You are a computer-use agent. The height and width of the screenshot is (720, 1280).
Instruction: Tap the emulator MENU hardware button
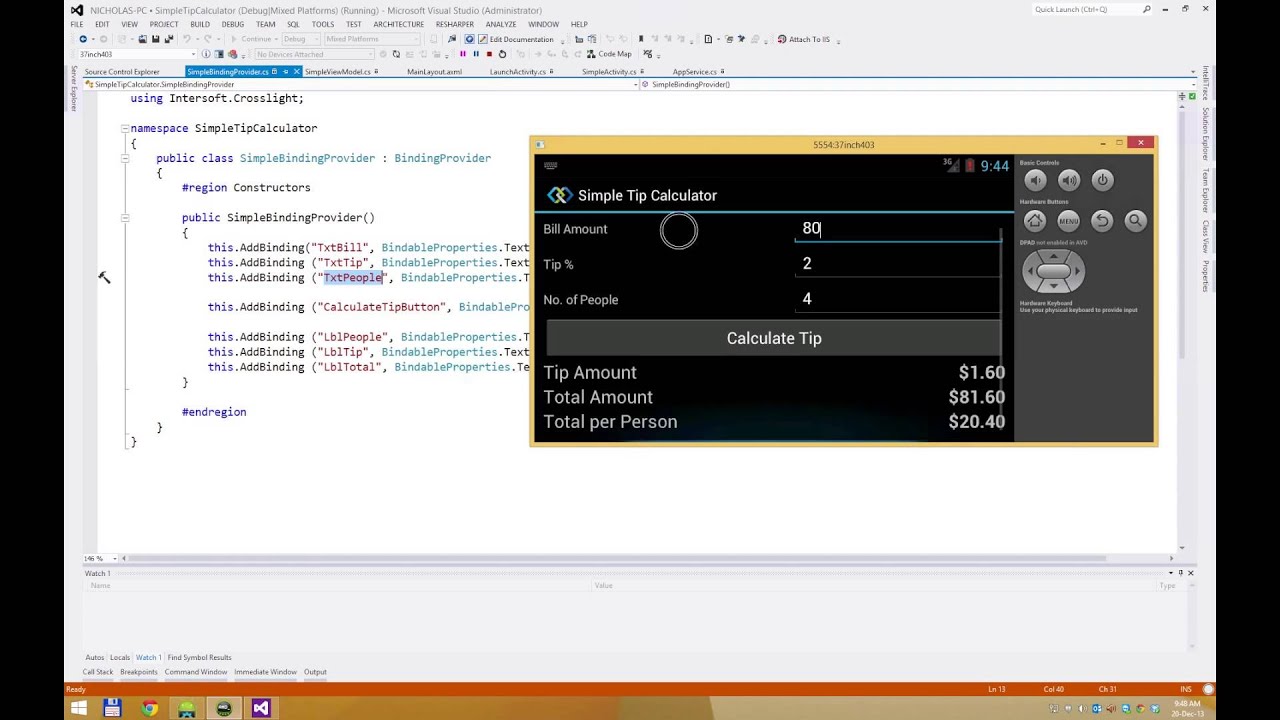(x=1069, y=221)
